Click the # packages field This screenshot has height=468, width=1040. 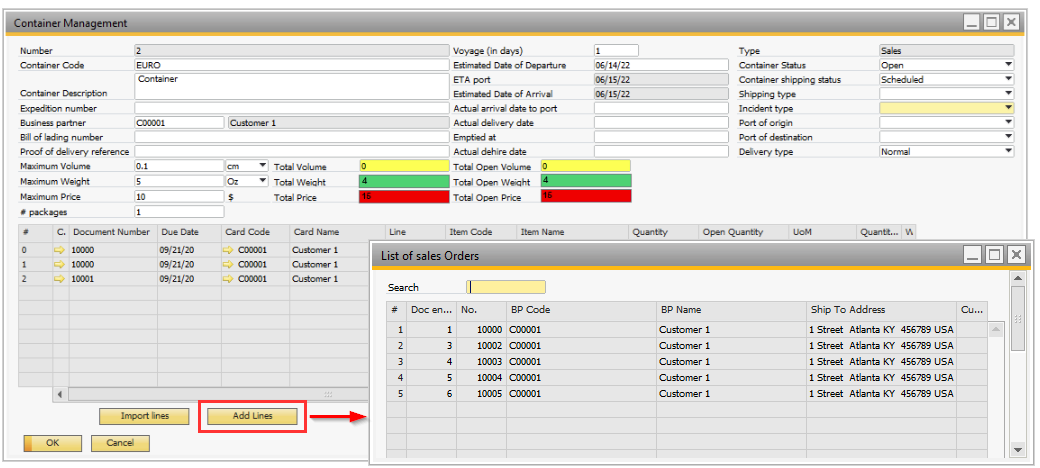tap(179, 212)
